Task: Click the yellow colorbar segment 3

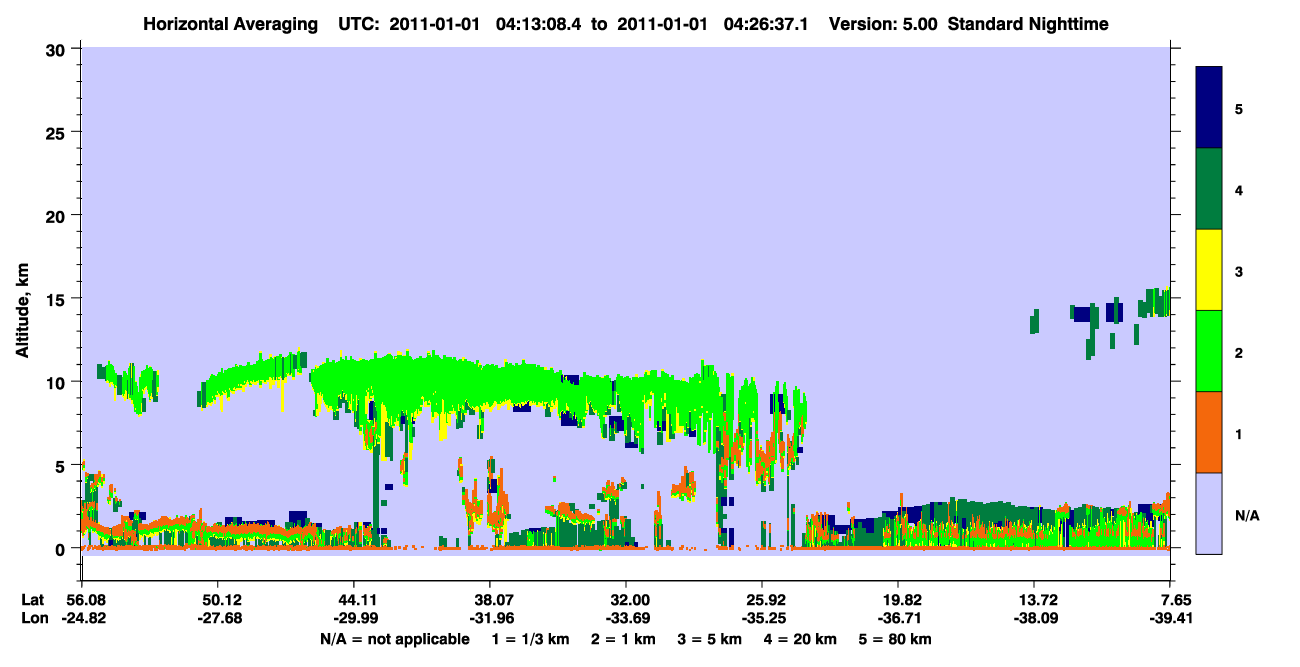Action: pos(1209,270)
